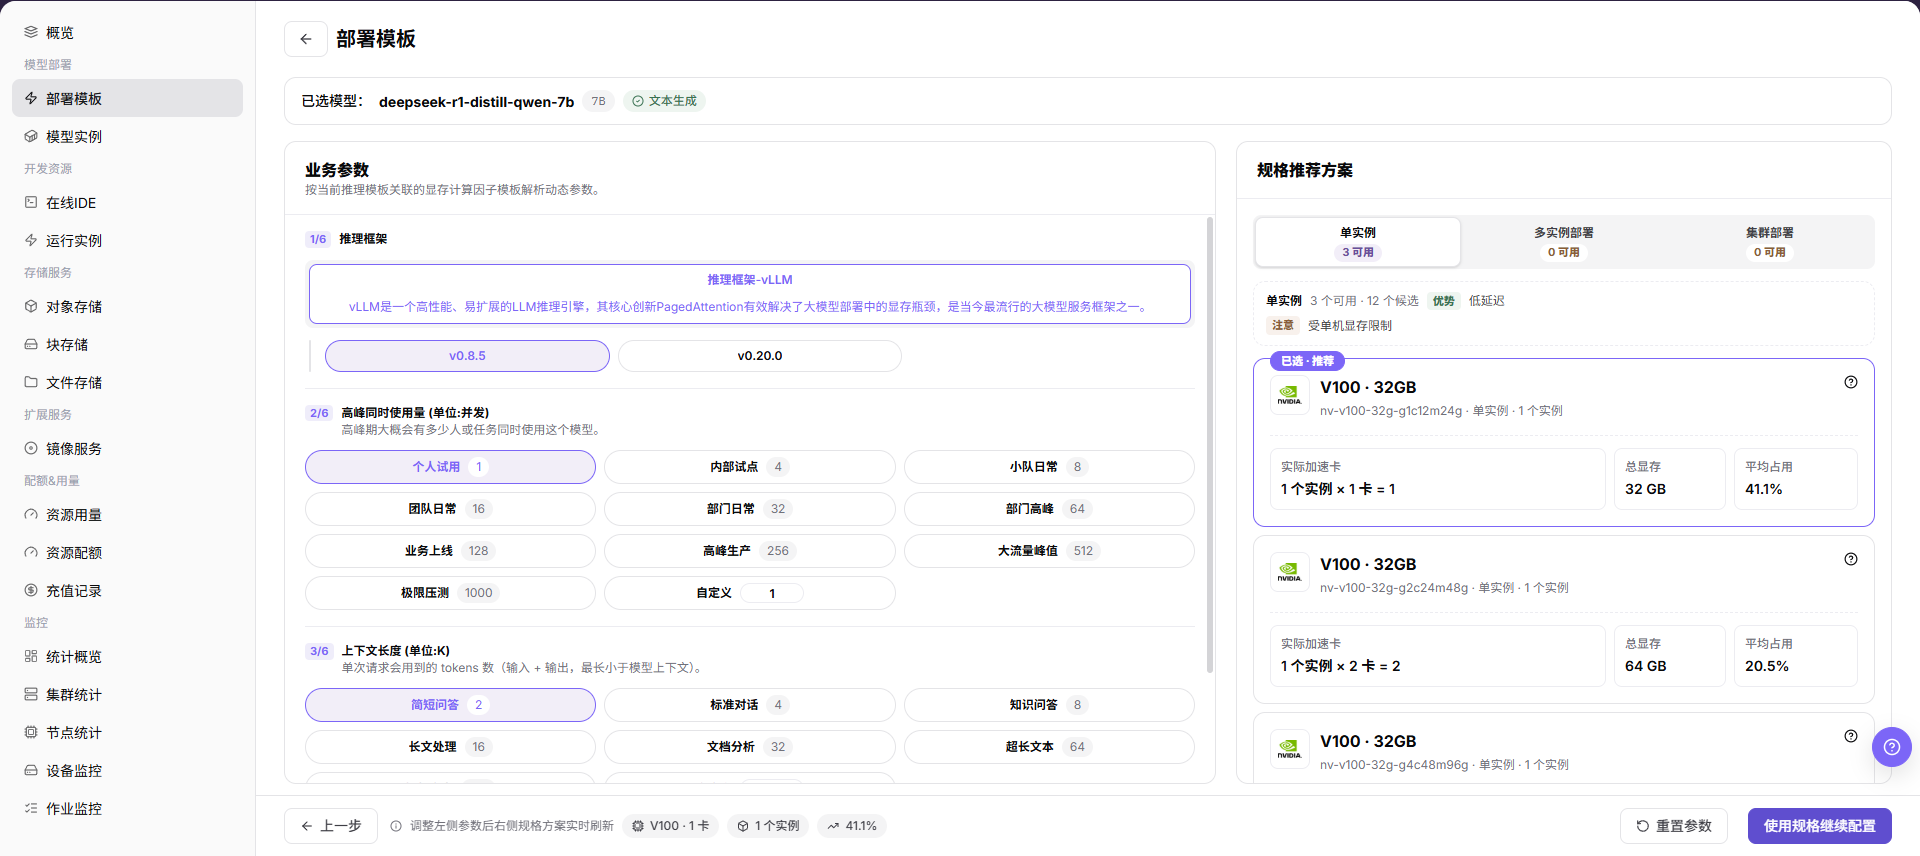Choose 内部试点 4 concurrency option
Viewport: 1920px width, 856px height.
[x=750, y=467]
